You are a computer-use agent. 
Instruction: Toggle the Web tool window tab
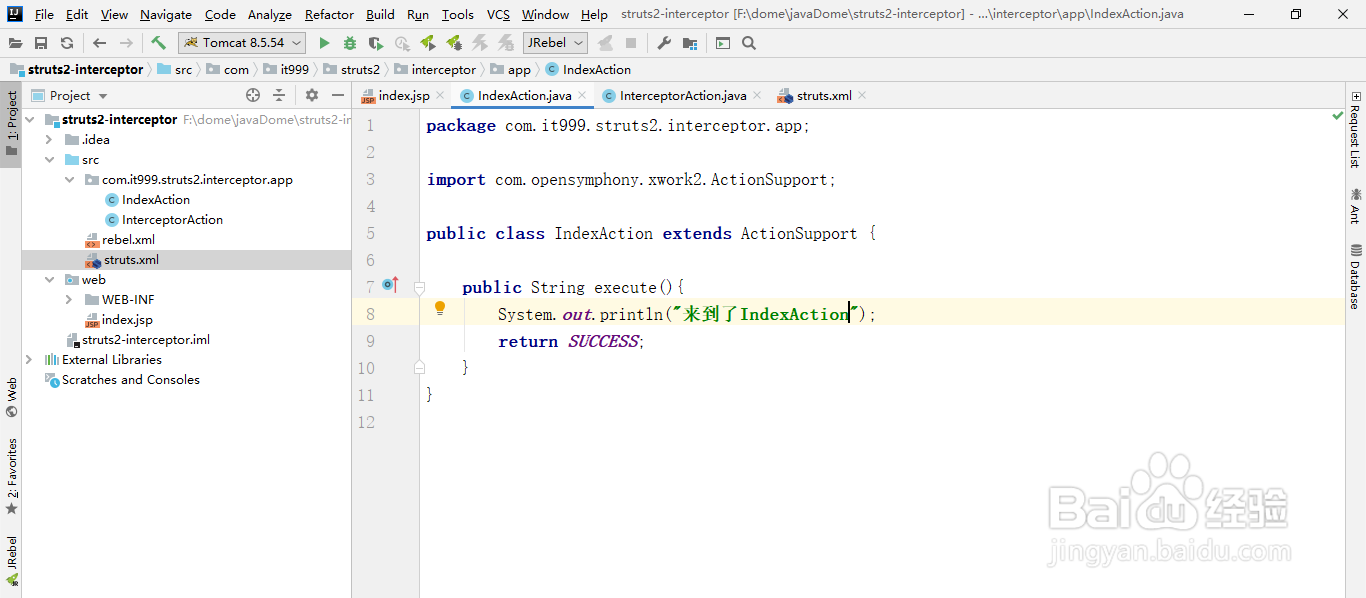coord(11,397)
